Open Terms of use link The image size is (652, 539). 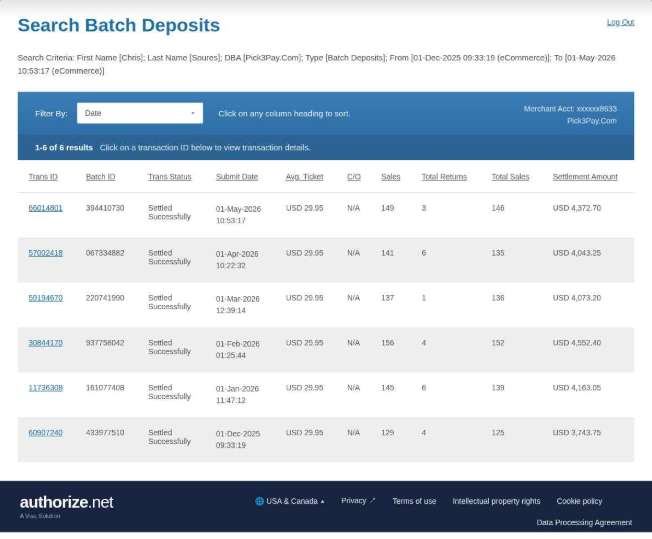tap(414, 501)
